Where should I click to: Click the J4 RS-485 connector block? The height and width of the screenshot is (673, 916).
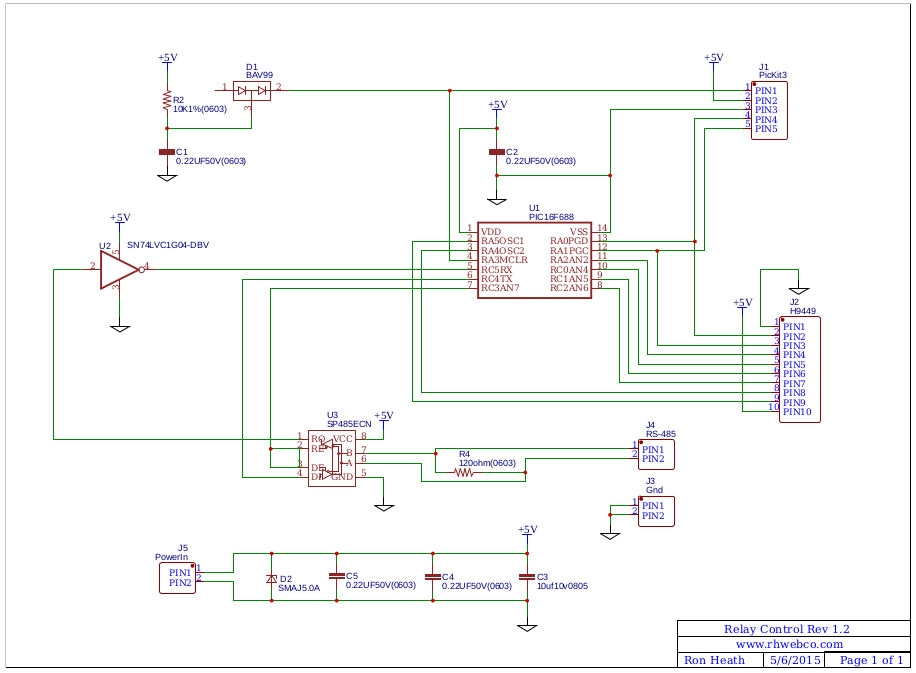[656, 454]
